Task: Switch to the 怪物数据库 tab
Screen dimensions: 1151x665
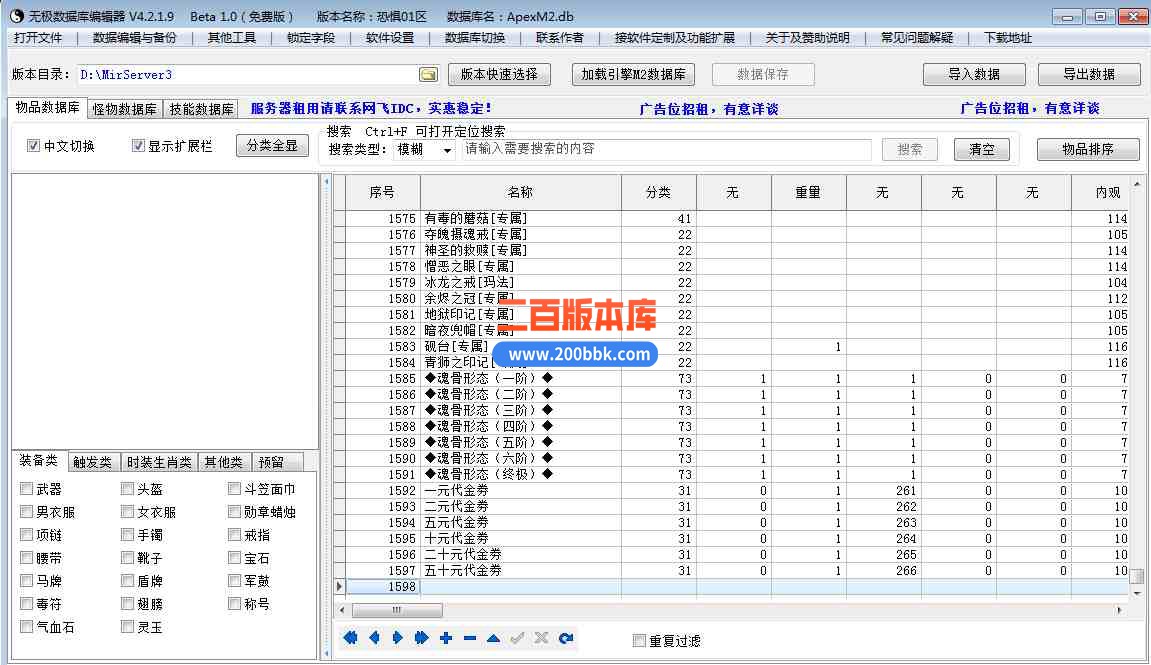Action: [x=125, y=109]
